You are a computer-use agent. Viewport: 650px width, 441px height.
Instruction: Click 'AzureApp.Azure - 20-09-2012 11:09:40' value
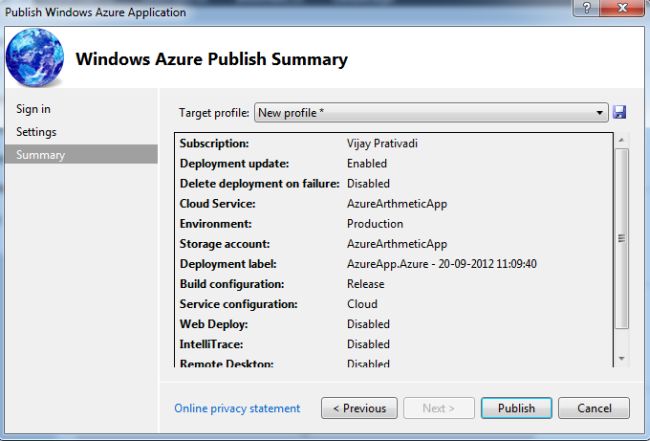tap(442, 264)
